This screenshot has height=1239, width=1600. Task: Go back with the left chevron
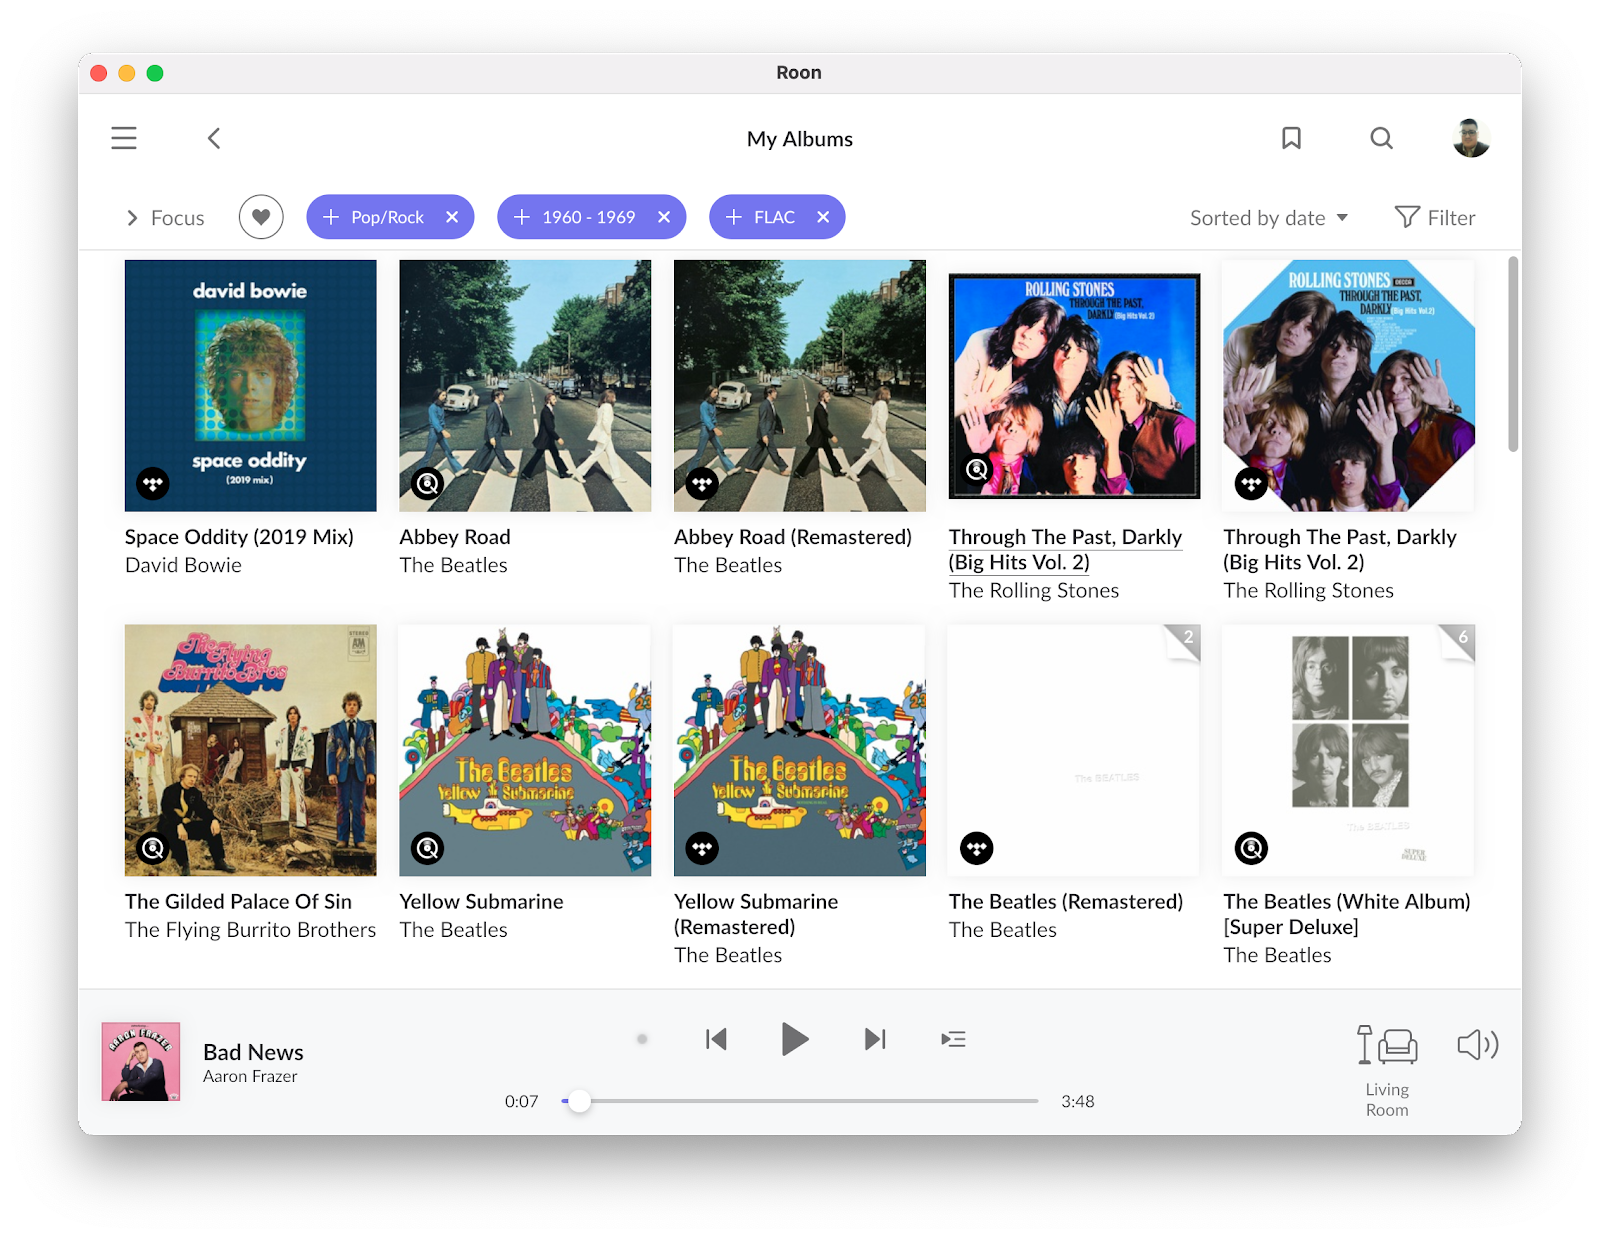pos(214,138)
